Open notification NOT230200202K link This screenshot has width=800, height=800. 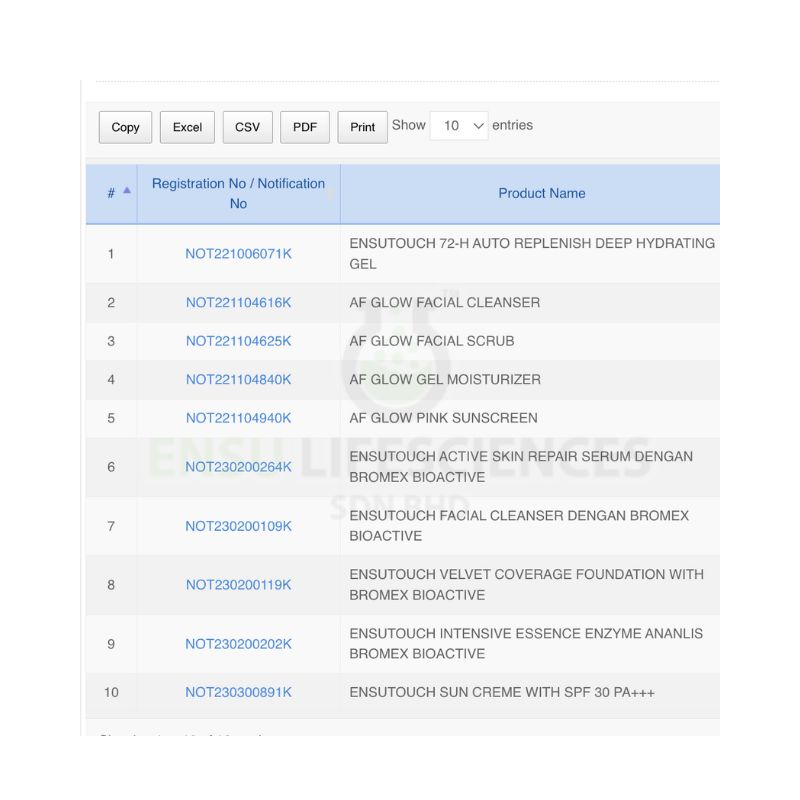[x=238, y=644]
